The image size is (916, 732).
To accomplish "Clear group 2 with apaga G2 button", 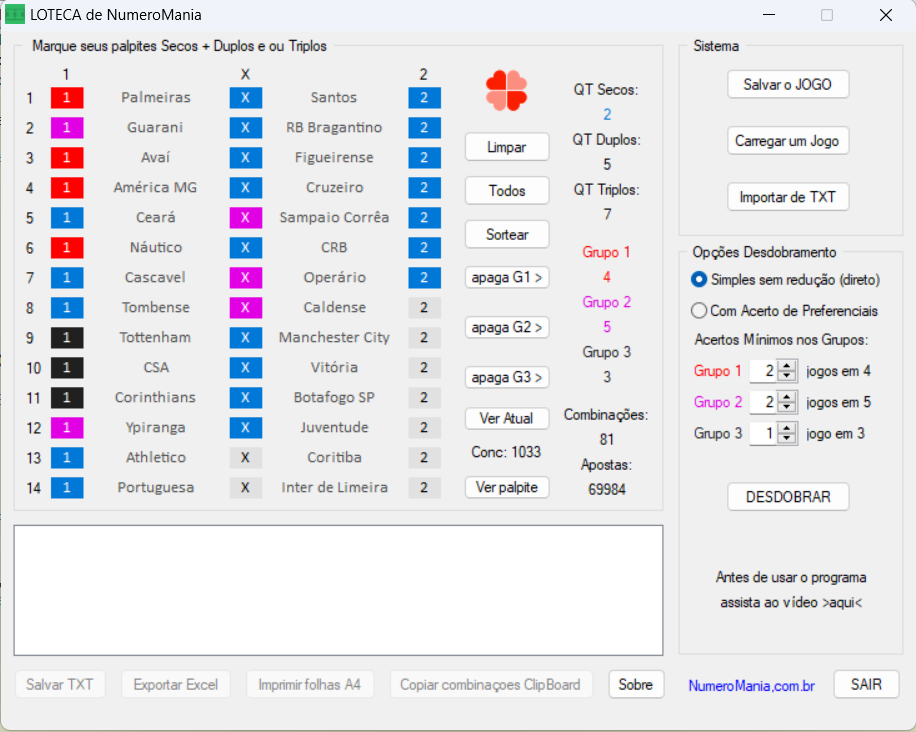I will (x=507, y=328).
